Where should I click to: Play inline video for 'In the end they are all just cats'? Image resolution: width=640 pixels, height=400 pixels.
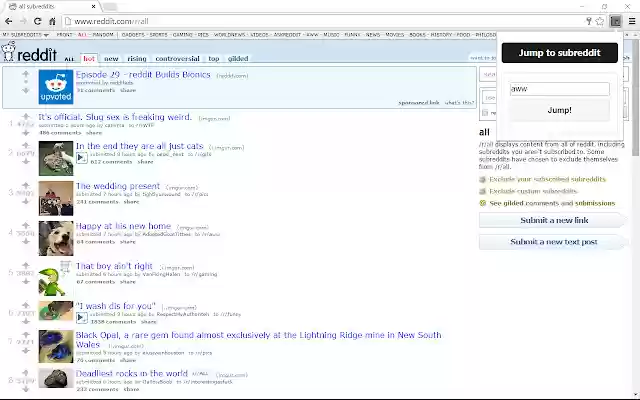point(82,158)
